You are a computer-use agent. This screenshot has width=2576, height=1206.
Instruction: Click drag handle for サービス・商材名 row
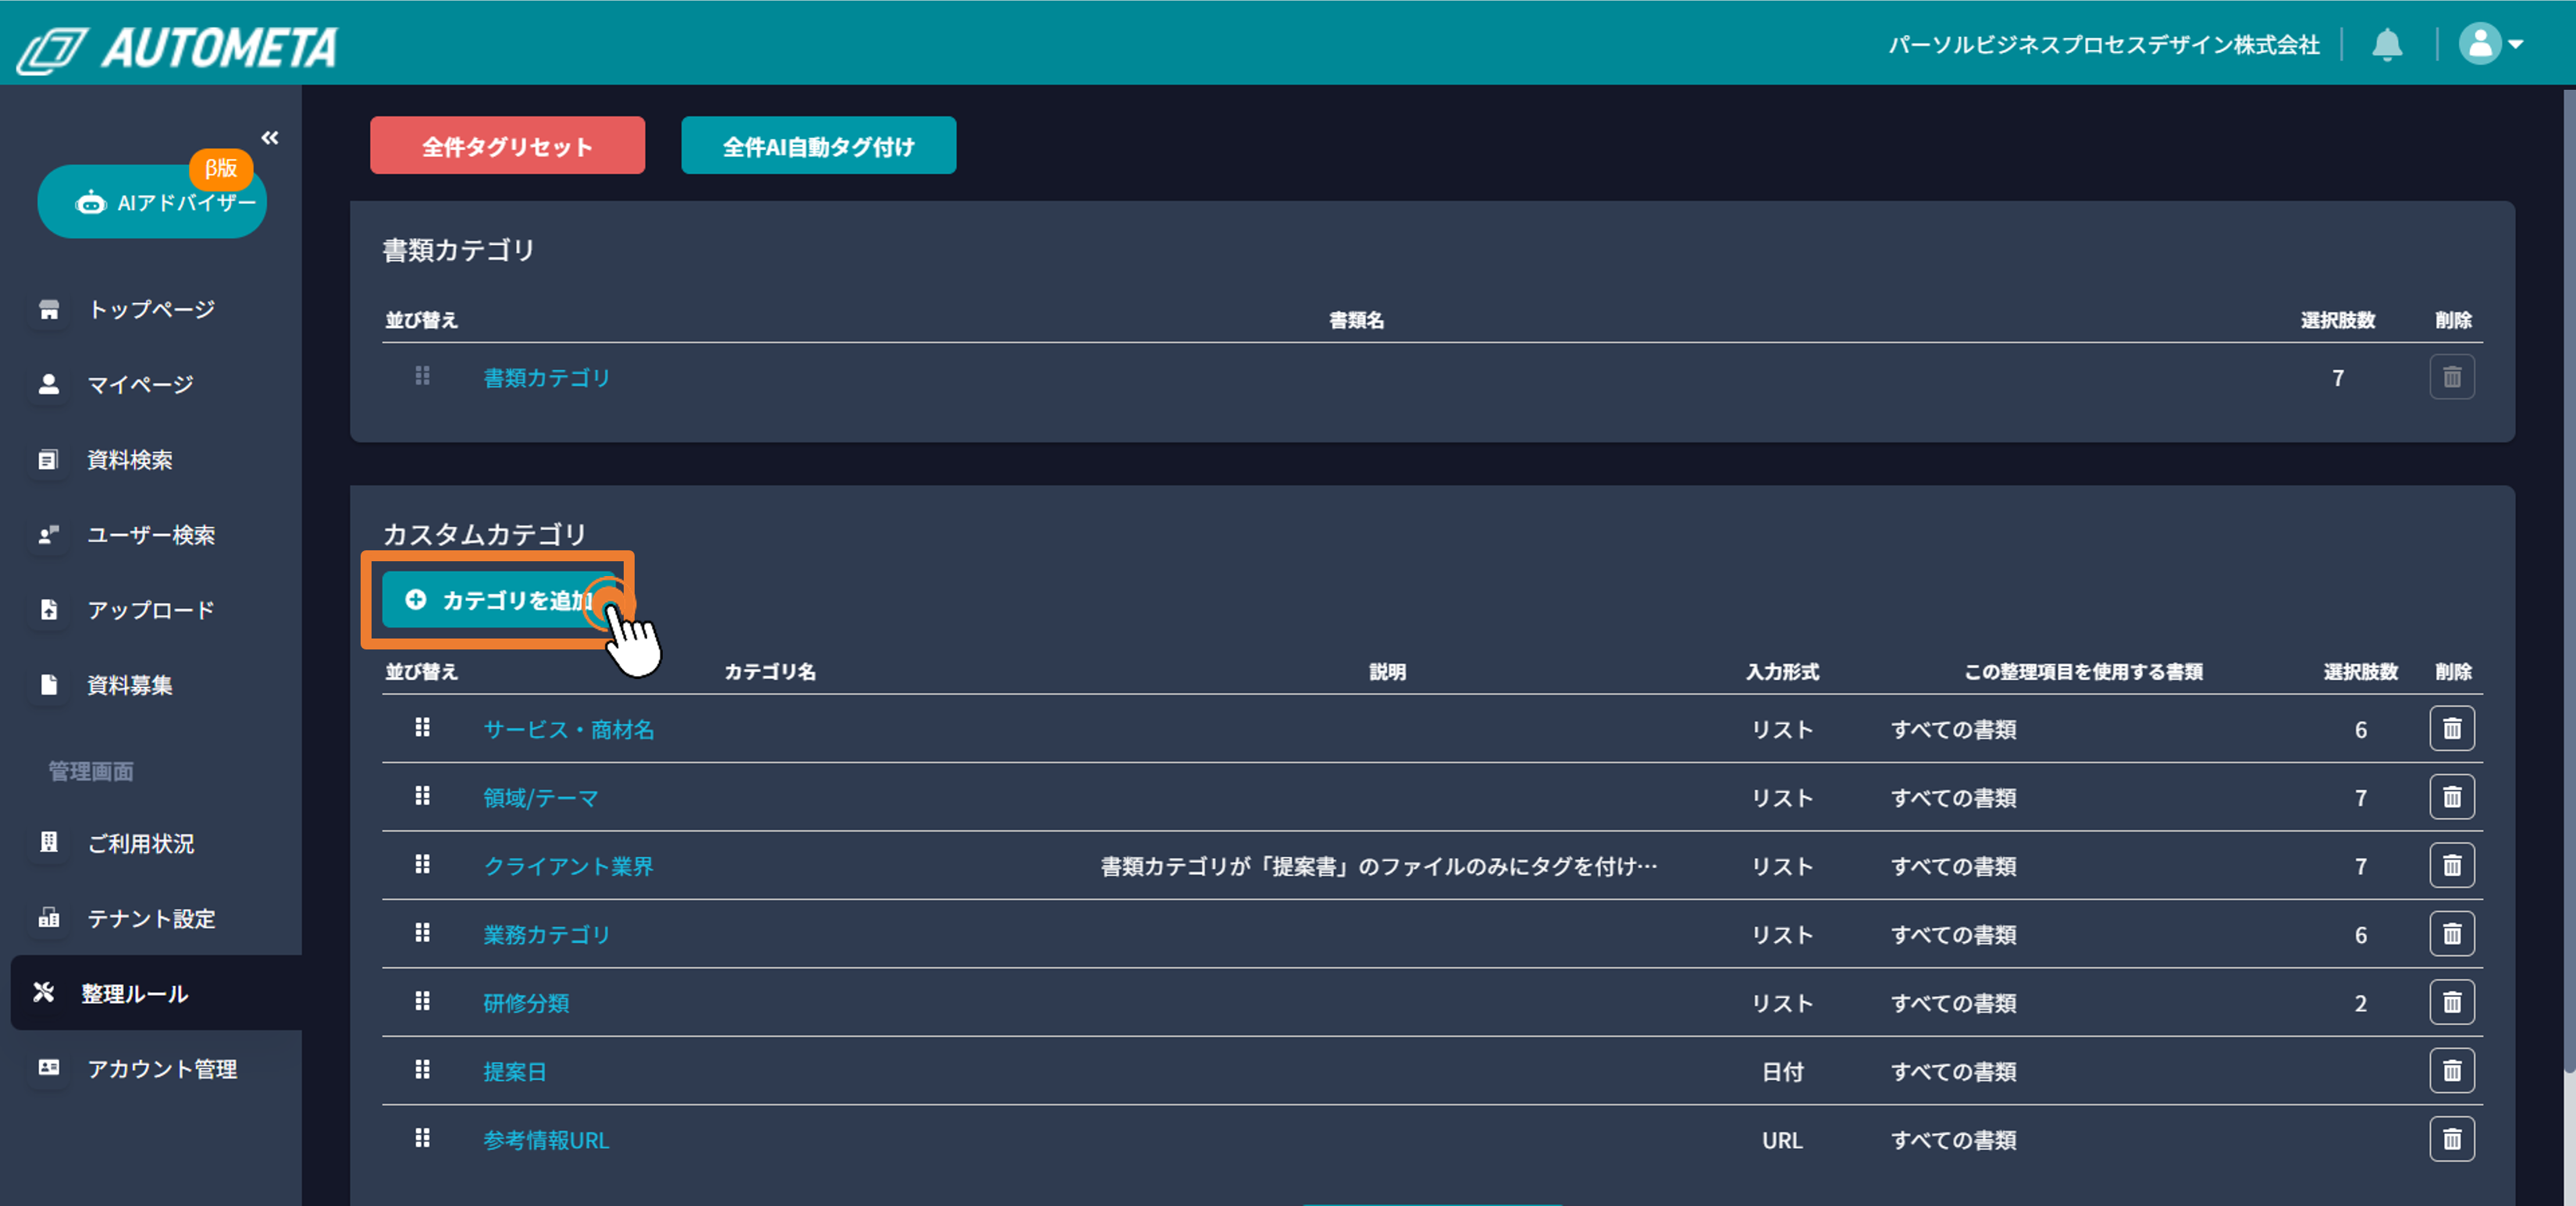(x=422, y=727)
